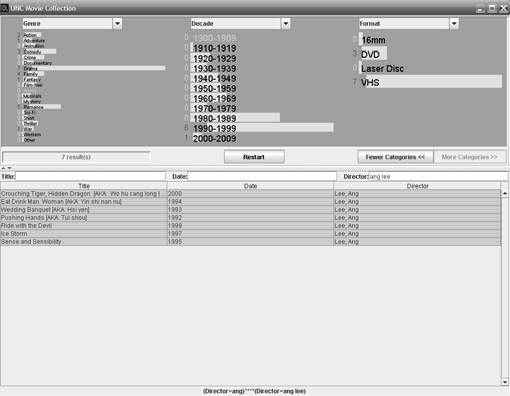Screen dimensions: 510x396
Task: Select the 1970-1979 decade
Action: click(x=214, y=108)
